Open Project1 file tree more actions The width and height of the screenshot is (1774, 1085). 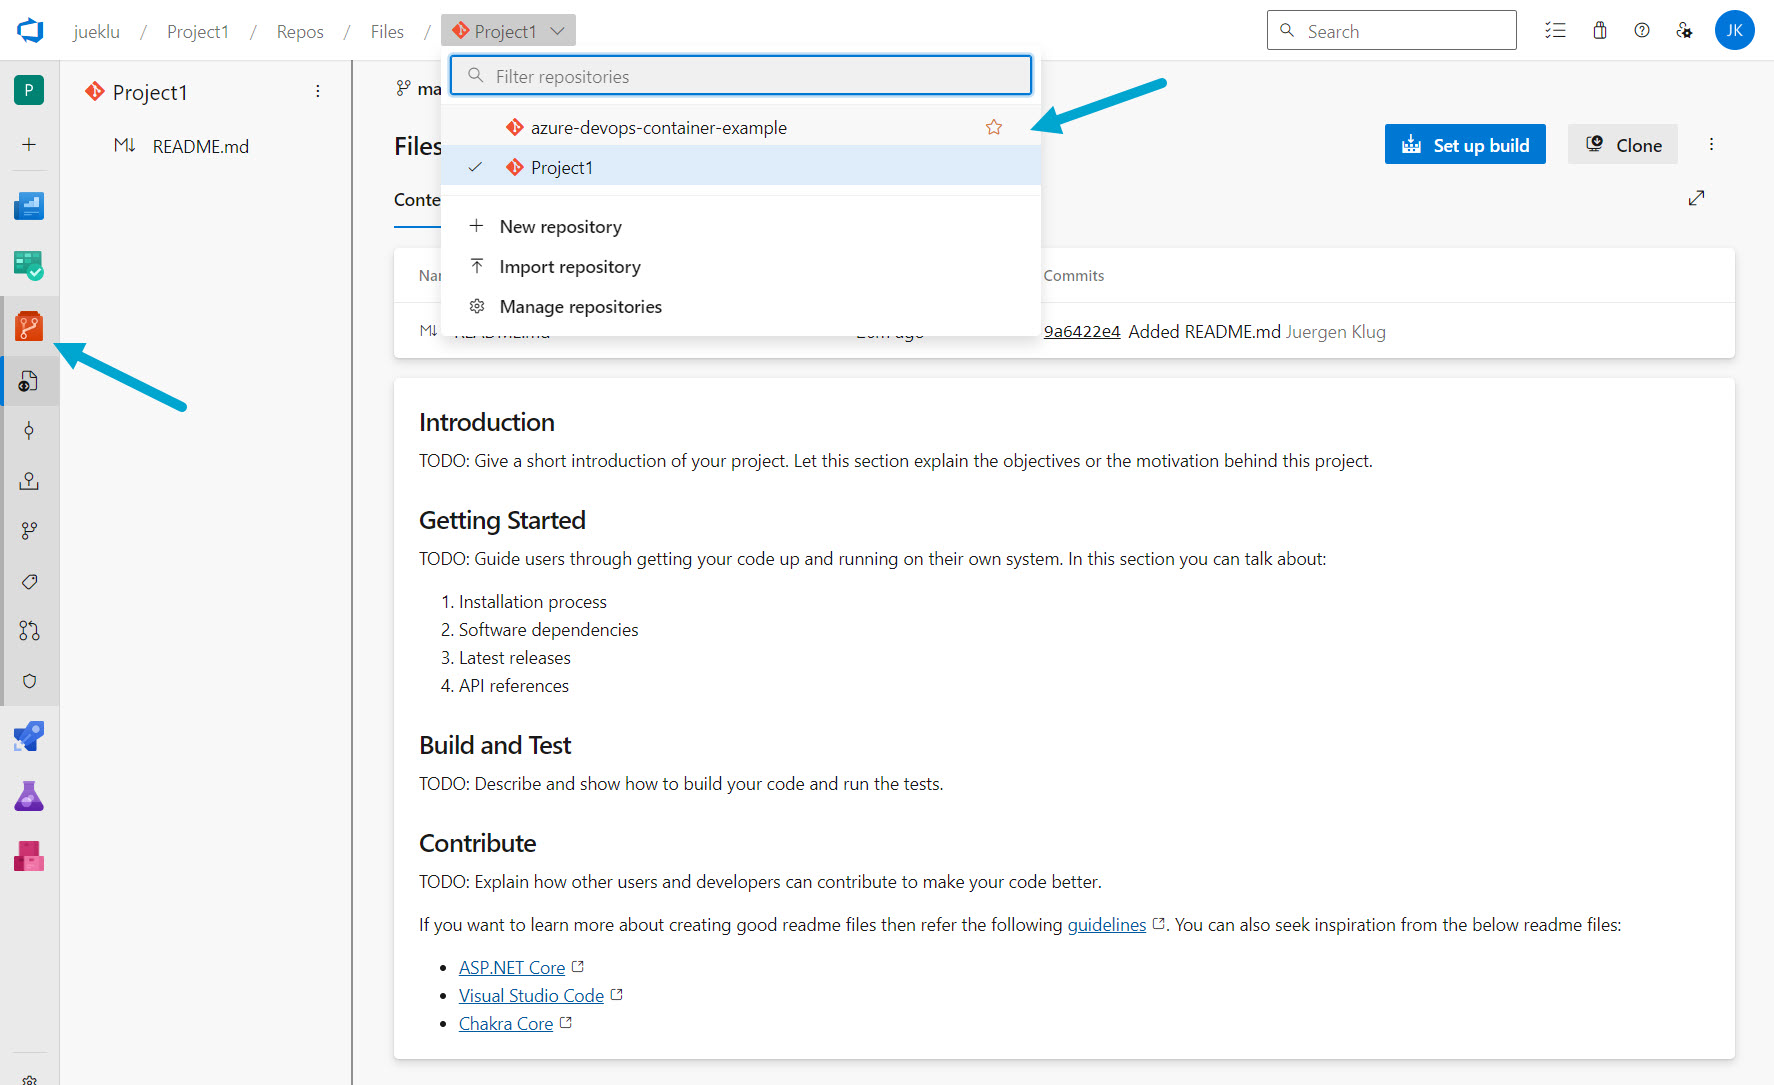pyautogui.click(x=318, y=92)
